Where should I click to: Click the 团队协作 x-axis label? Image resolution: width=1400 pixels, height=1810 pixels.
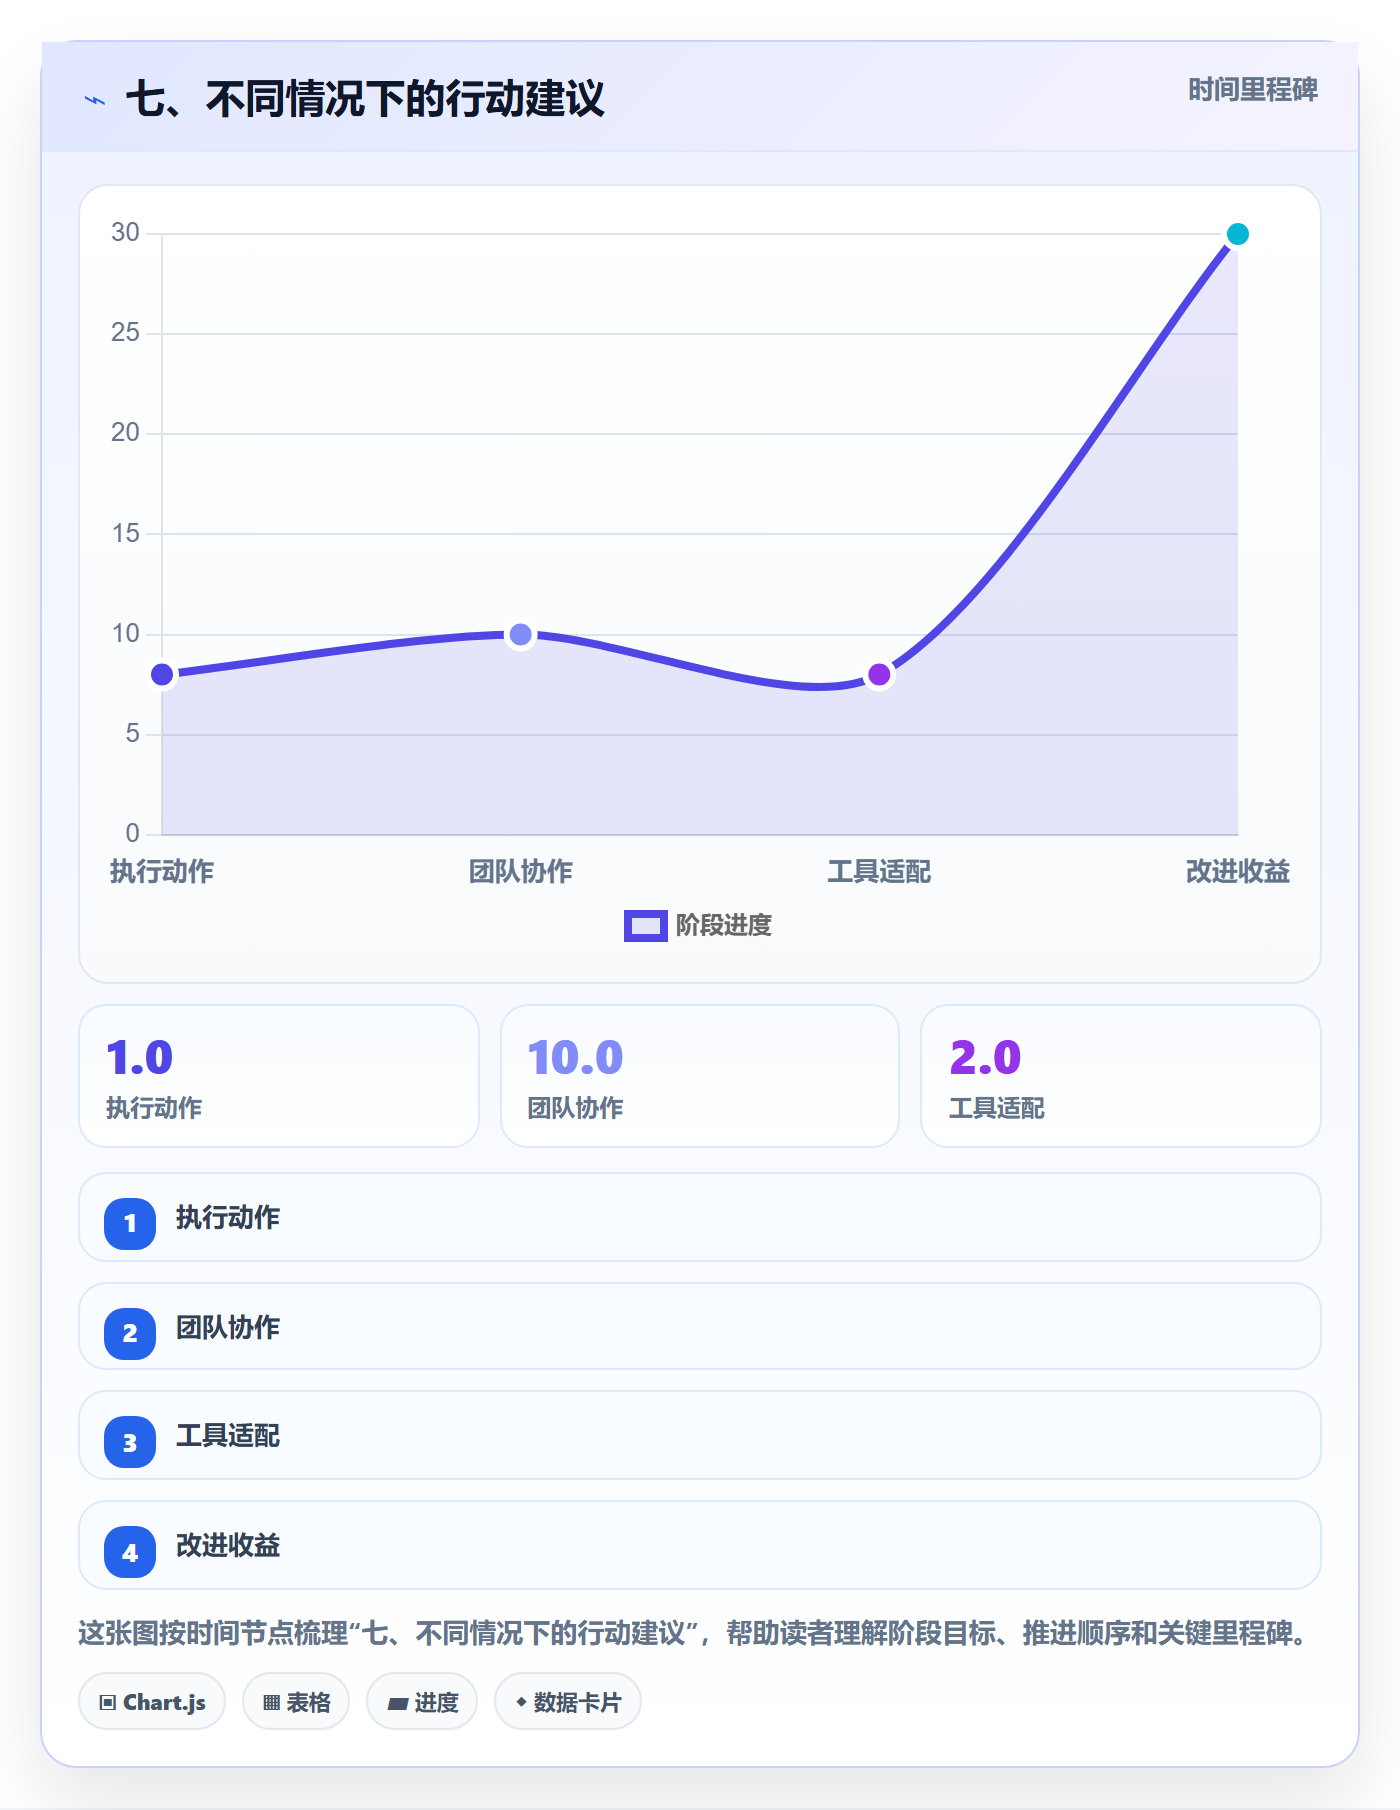click(x=520, y=872)
